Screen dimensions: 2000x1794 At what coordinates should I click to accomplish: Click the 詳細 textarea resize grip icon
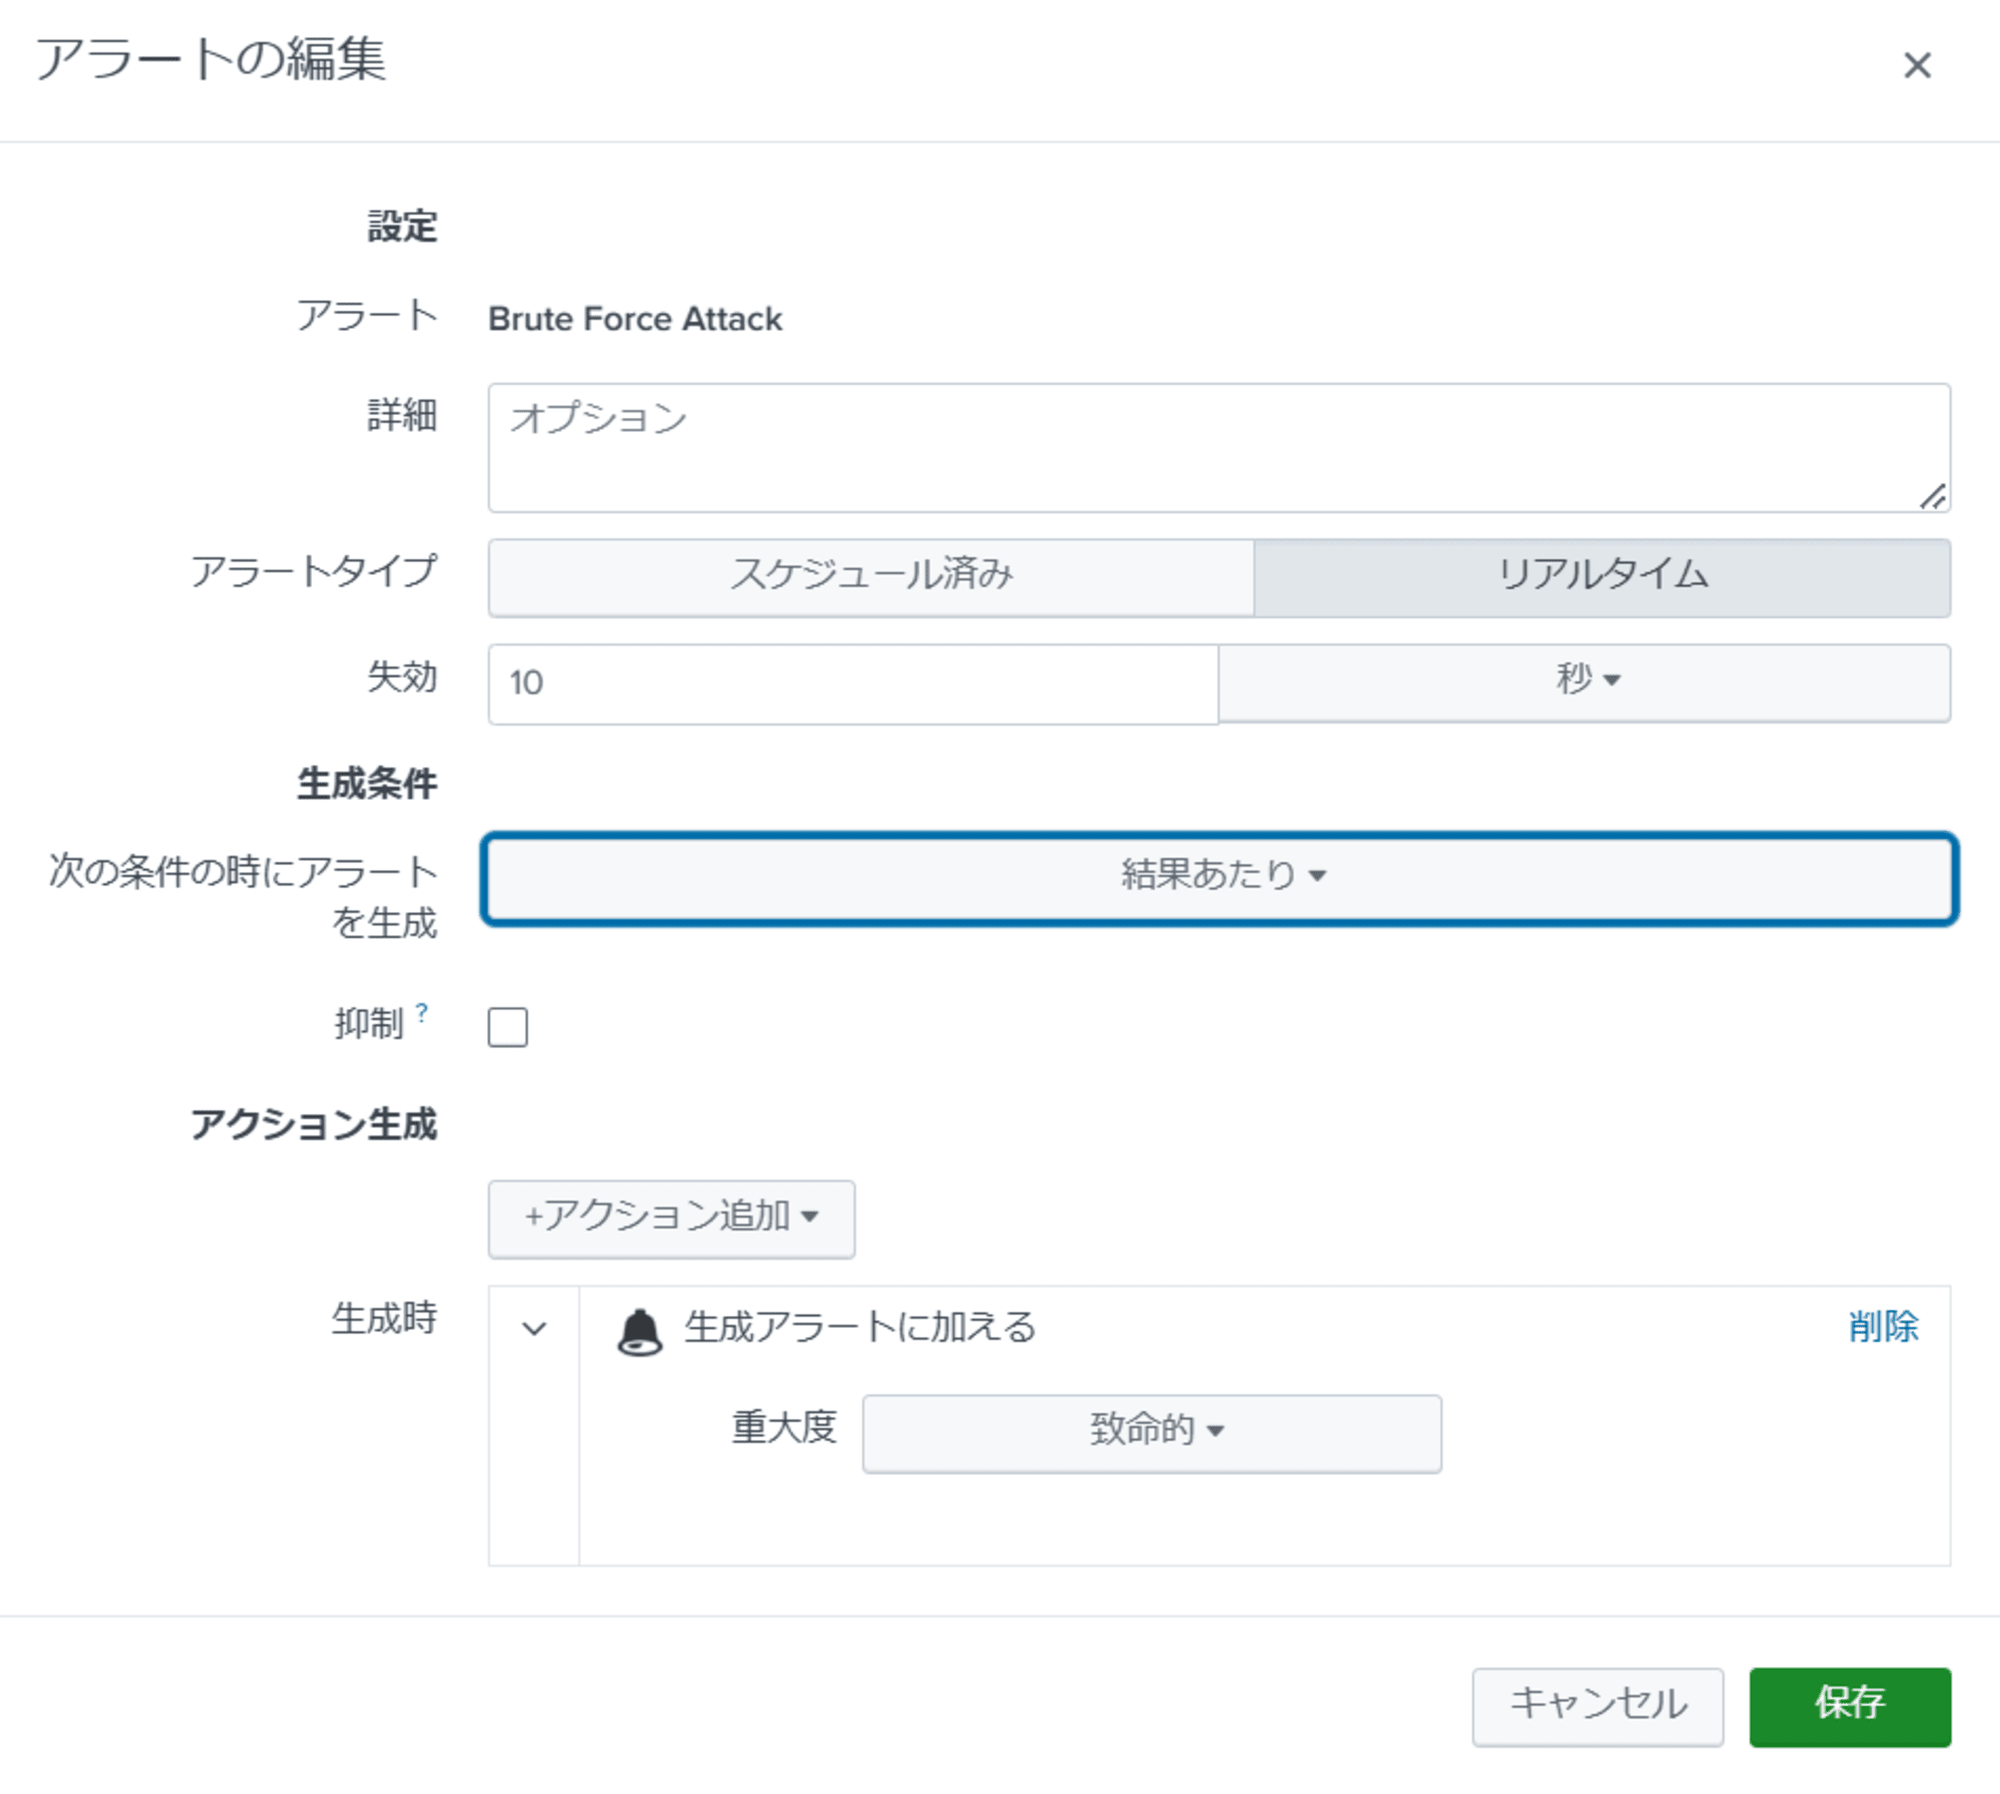(x=1933, y=496)
